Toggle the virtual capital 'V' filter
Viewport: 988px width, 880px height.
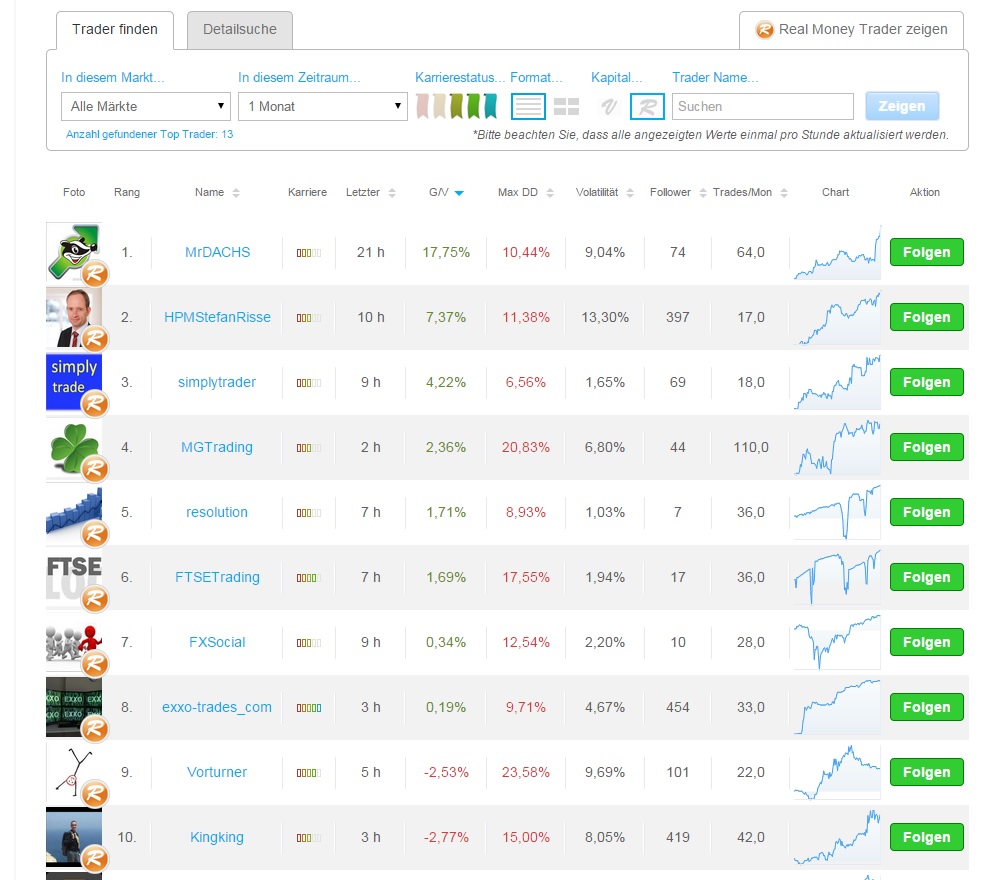(607, 106)
